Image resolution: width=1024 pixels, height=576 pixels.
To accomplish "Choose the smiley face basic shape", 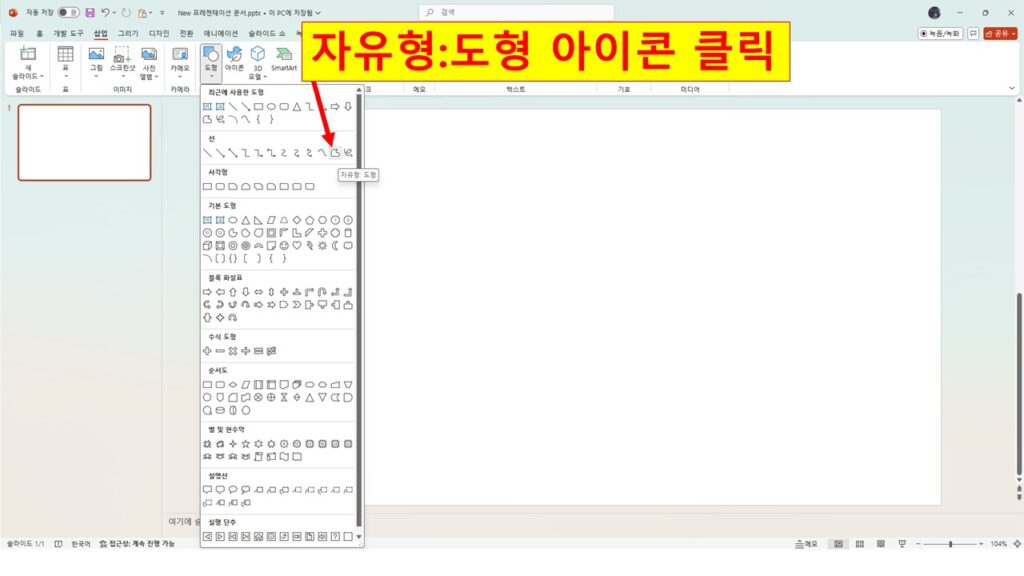I will (284, 246).
